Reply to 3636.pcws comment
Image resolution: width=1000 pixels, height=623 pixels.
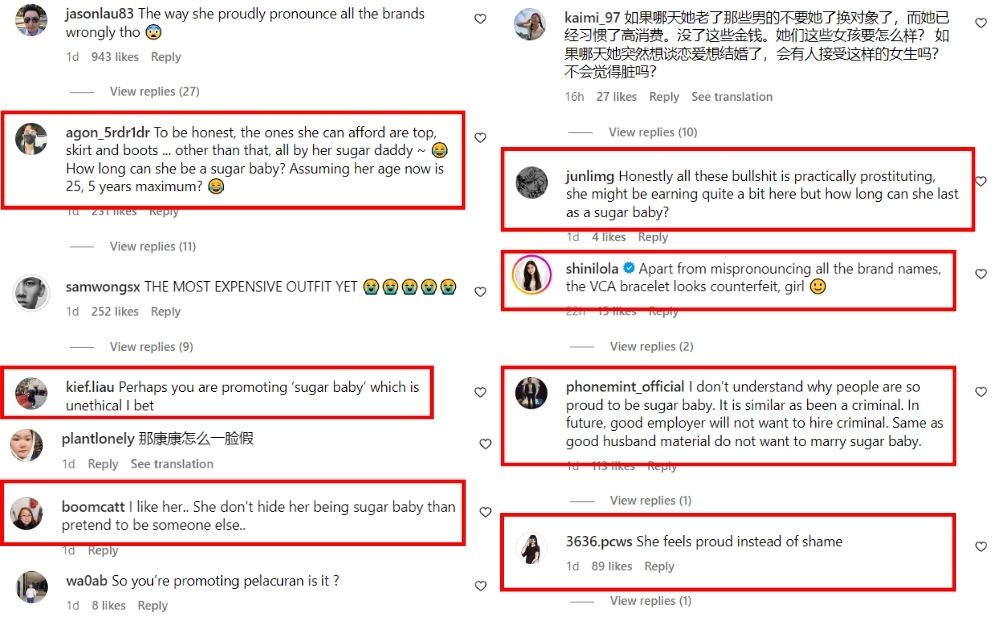pos(659,566)
